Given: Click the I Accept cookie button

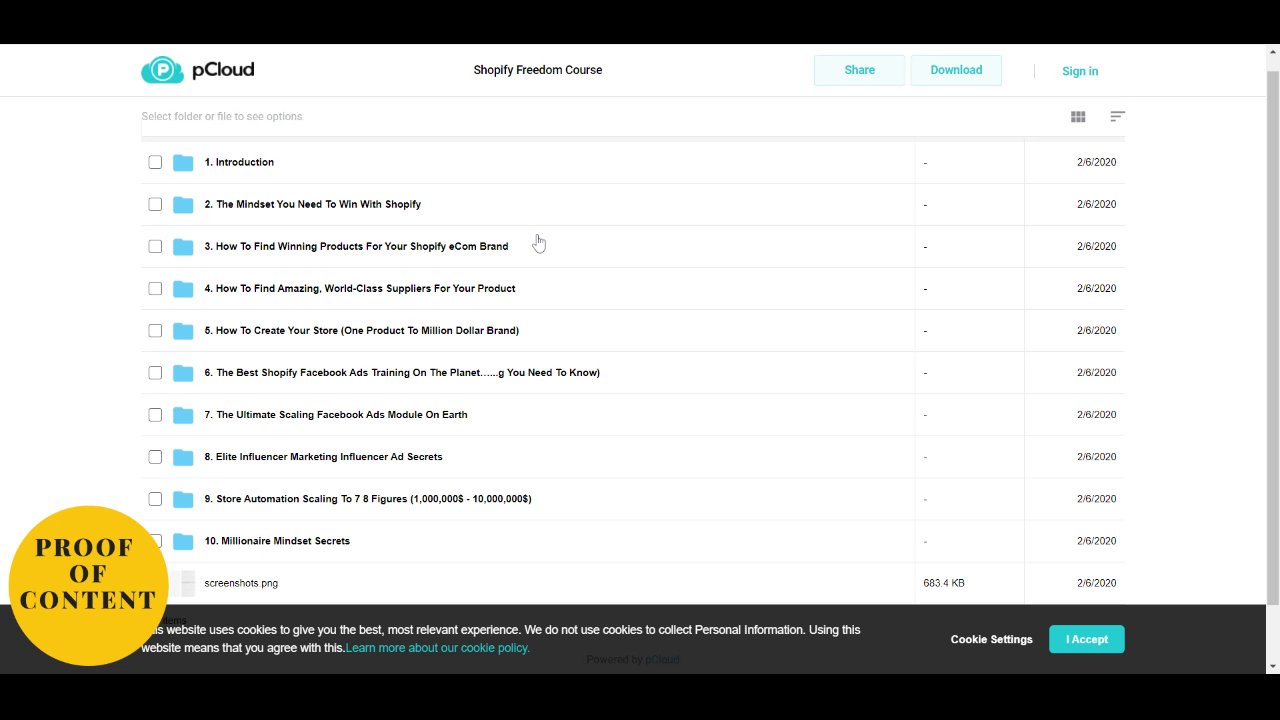Looking at the screenshot, I should 1087,639.
